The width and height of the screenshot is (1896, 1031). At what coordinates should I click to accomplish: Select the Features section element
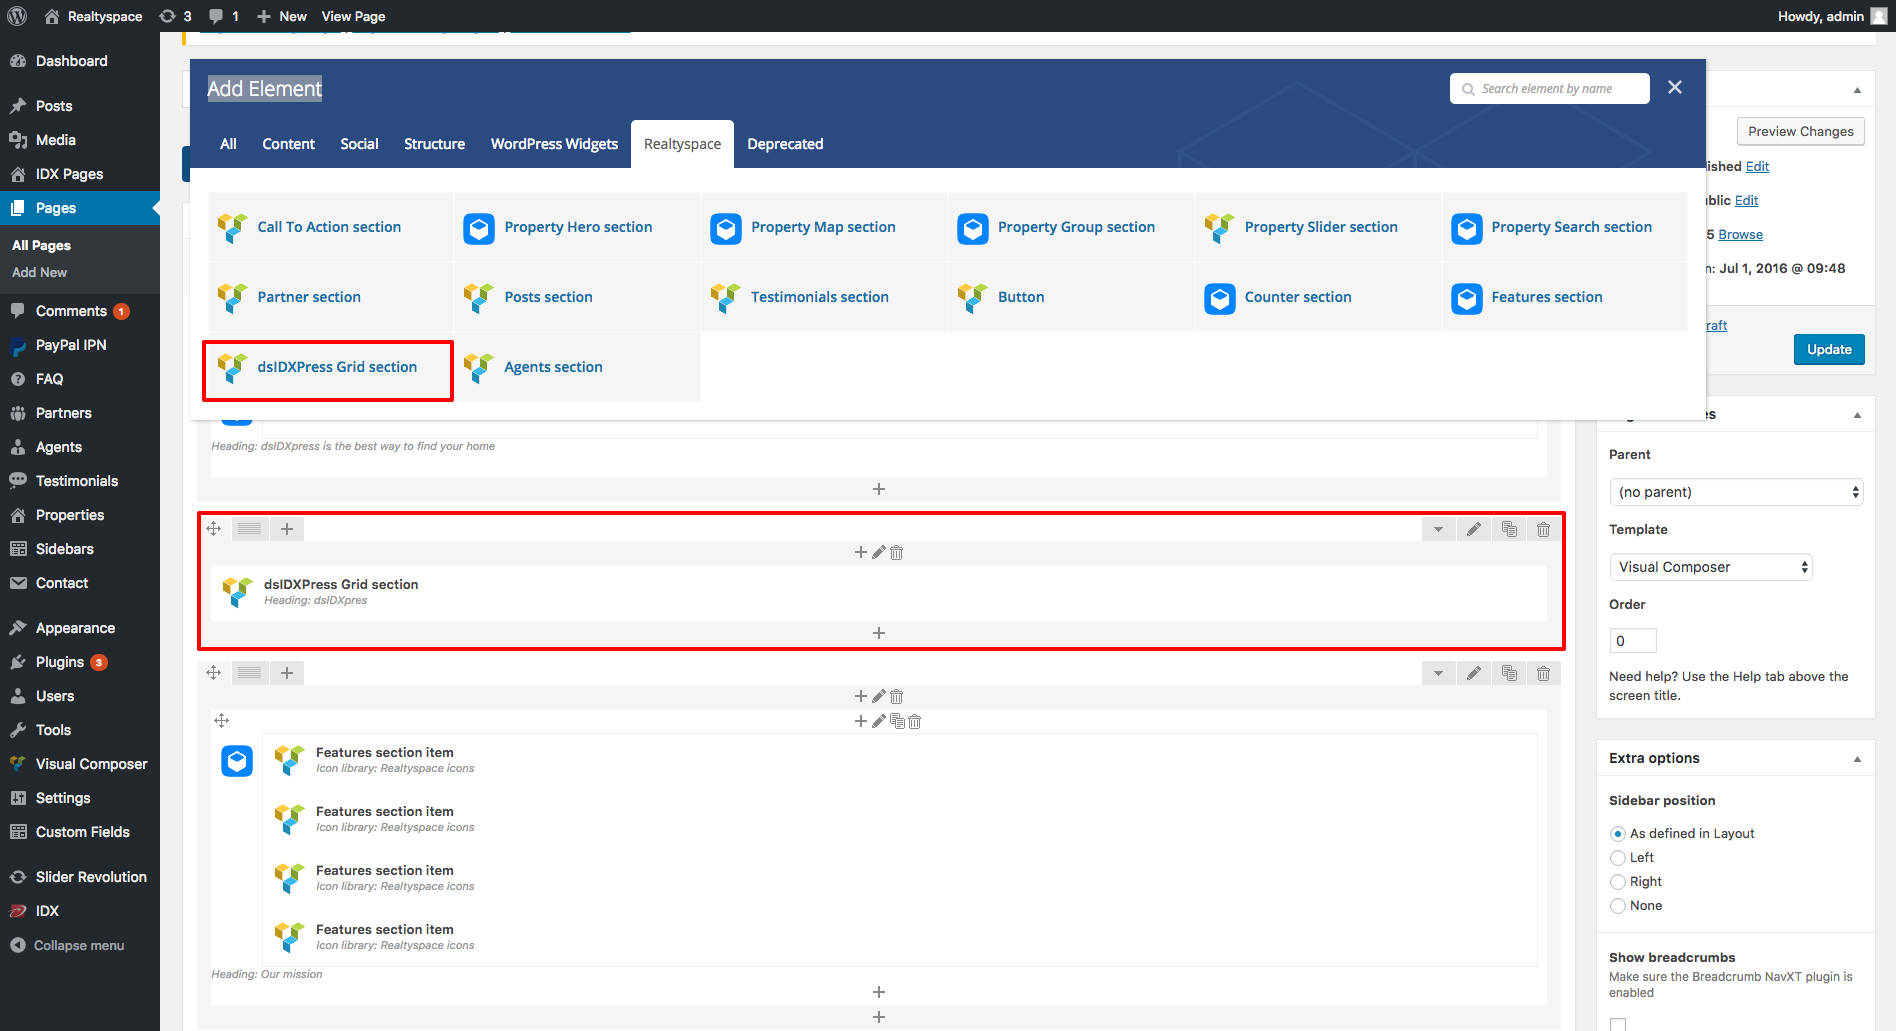1565,297
